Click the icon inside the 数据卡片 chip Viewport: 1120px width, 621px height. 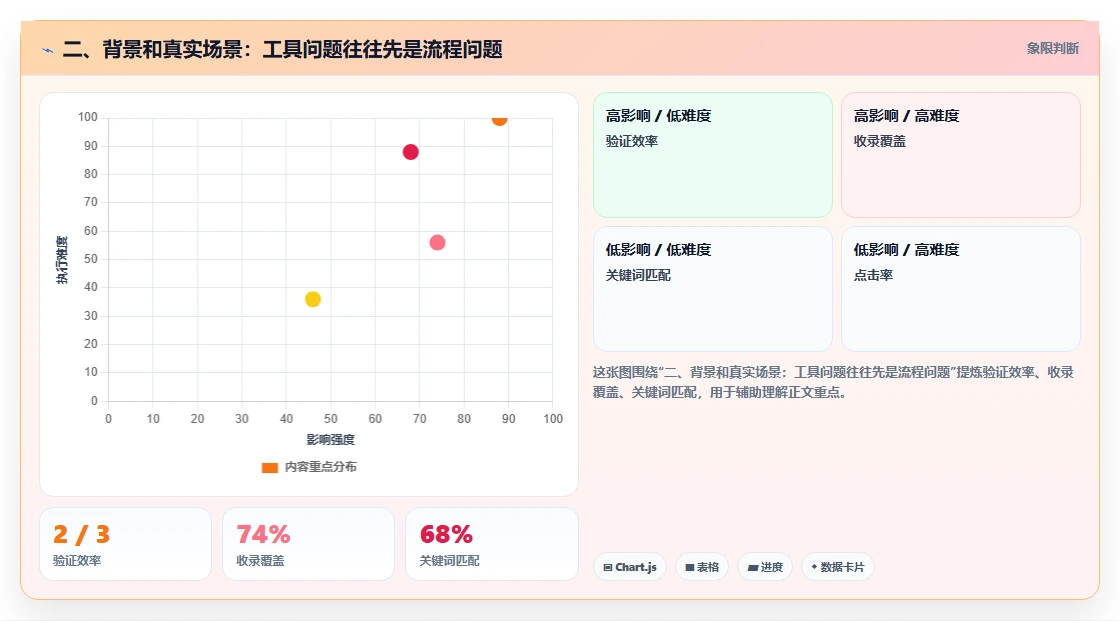point(814,567)
